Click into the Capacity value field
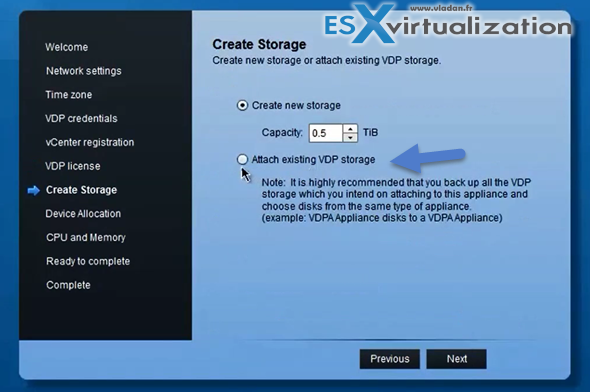The width and height of the screenshot is (590, 392). point(326,133)
